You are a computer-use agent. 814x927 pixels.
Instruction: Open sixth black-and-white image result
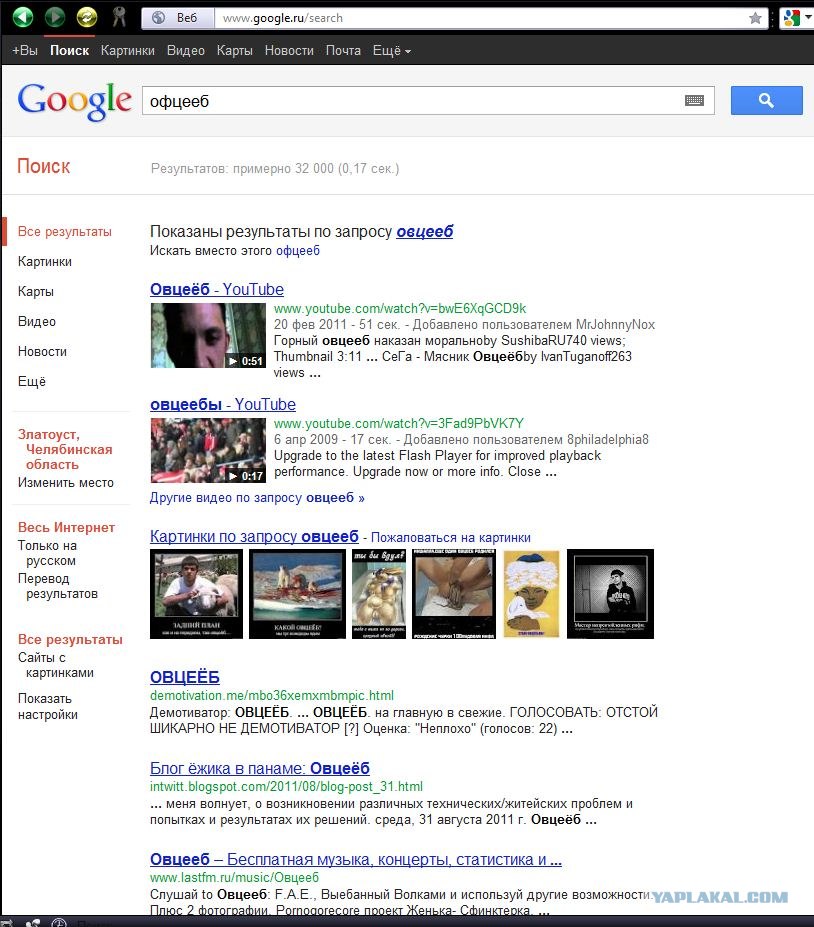click(x=610, y=594)
